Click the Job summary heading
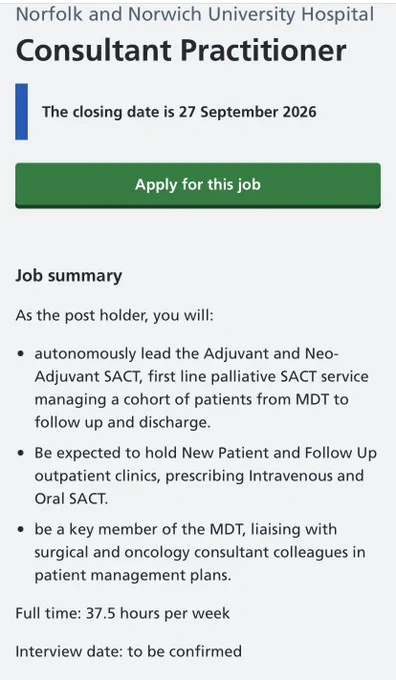Screen dimensions: 396x680 [x=69, y=276]
